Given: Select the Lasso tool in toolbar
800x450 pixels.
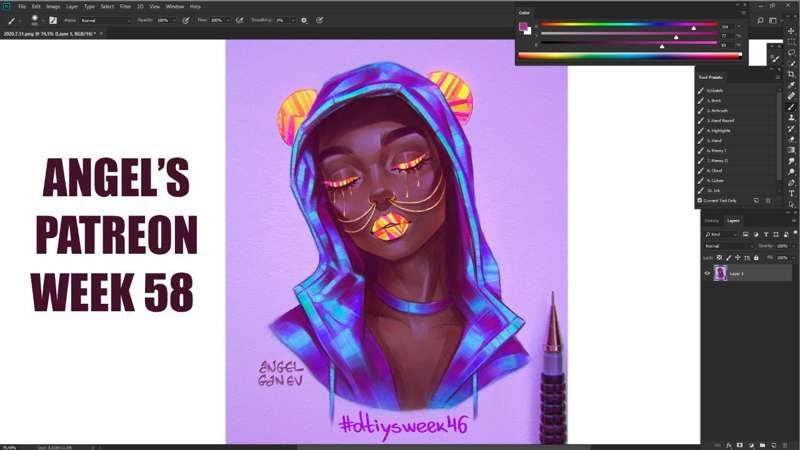Looking at the screenshot, I should (791, 52).
